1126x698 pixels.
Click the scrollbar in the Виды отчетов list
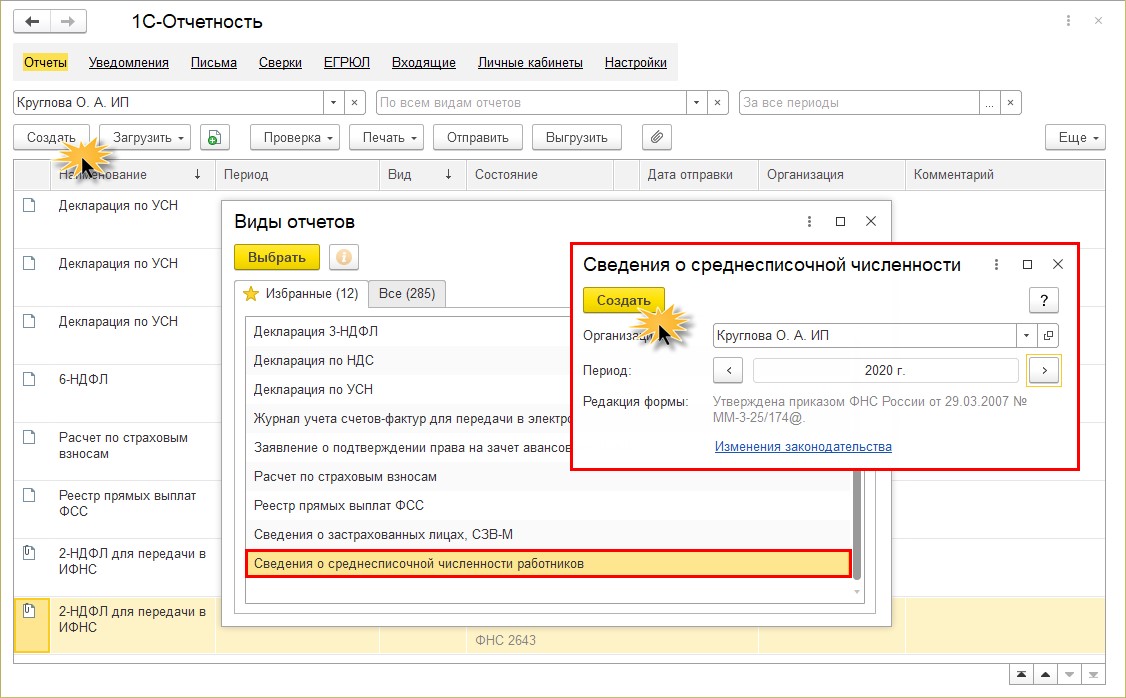tap(856, 524)
